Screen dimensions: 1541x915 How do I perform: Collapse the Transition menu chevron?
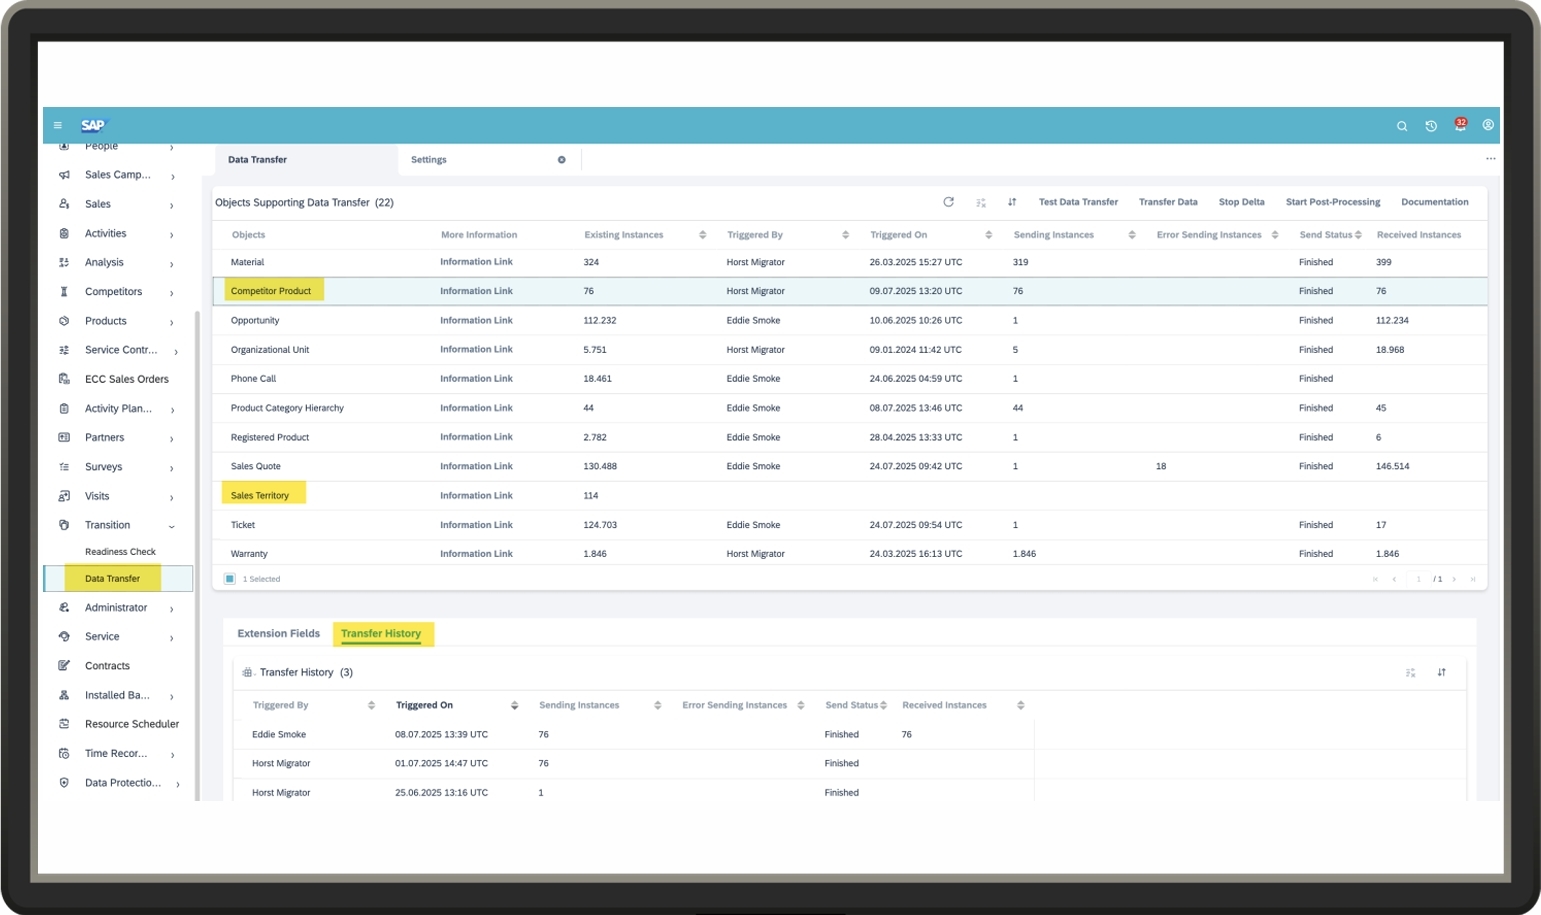click(172, 526)
